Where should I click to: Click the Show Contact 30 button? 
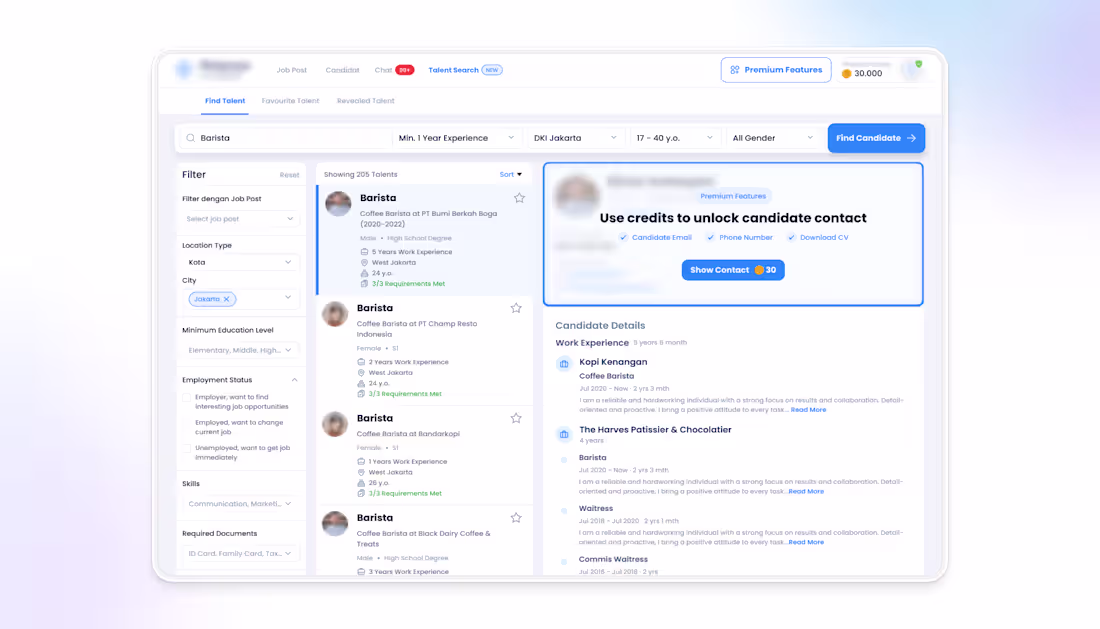[733, 270]
